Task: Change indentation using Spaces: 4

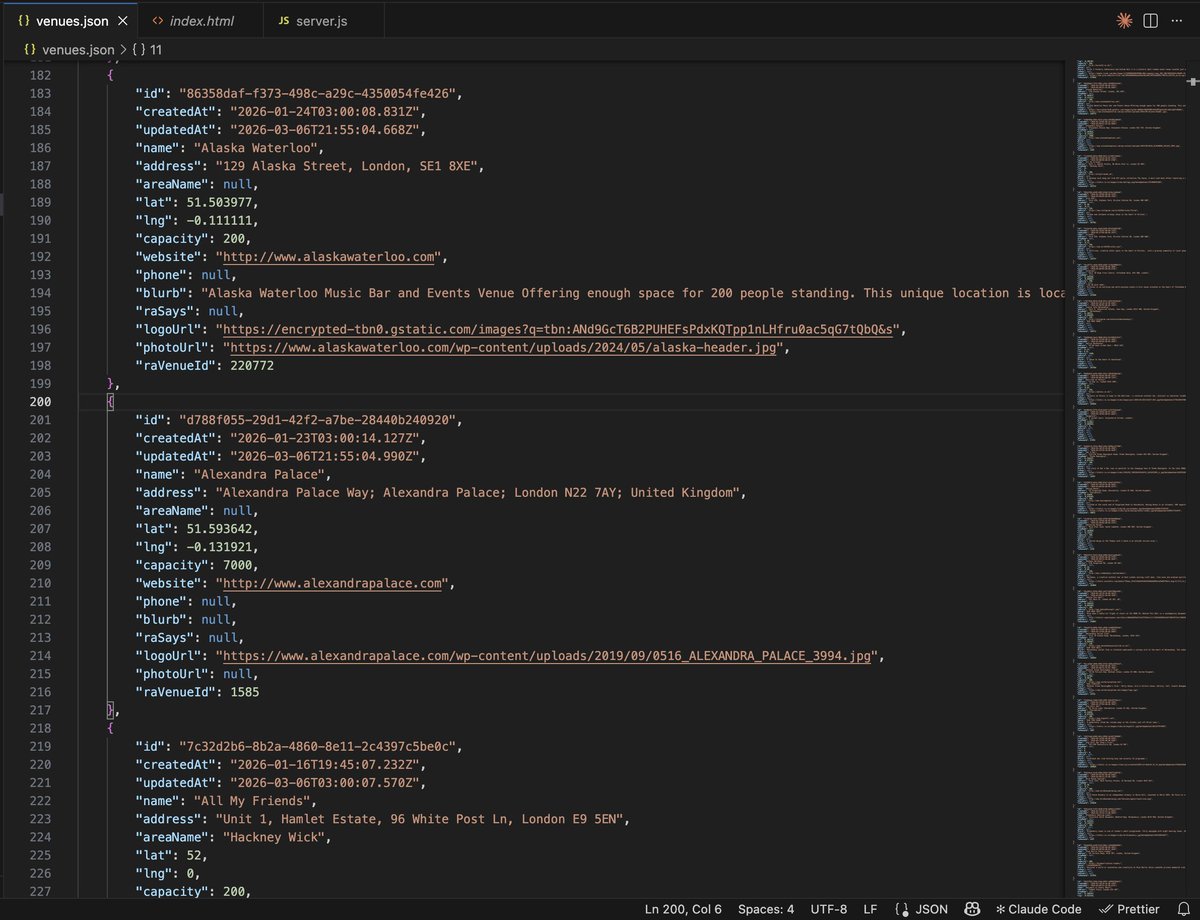Action: 766,909
